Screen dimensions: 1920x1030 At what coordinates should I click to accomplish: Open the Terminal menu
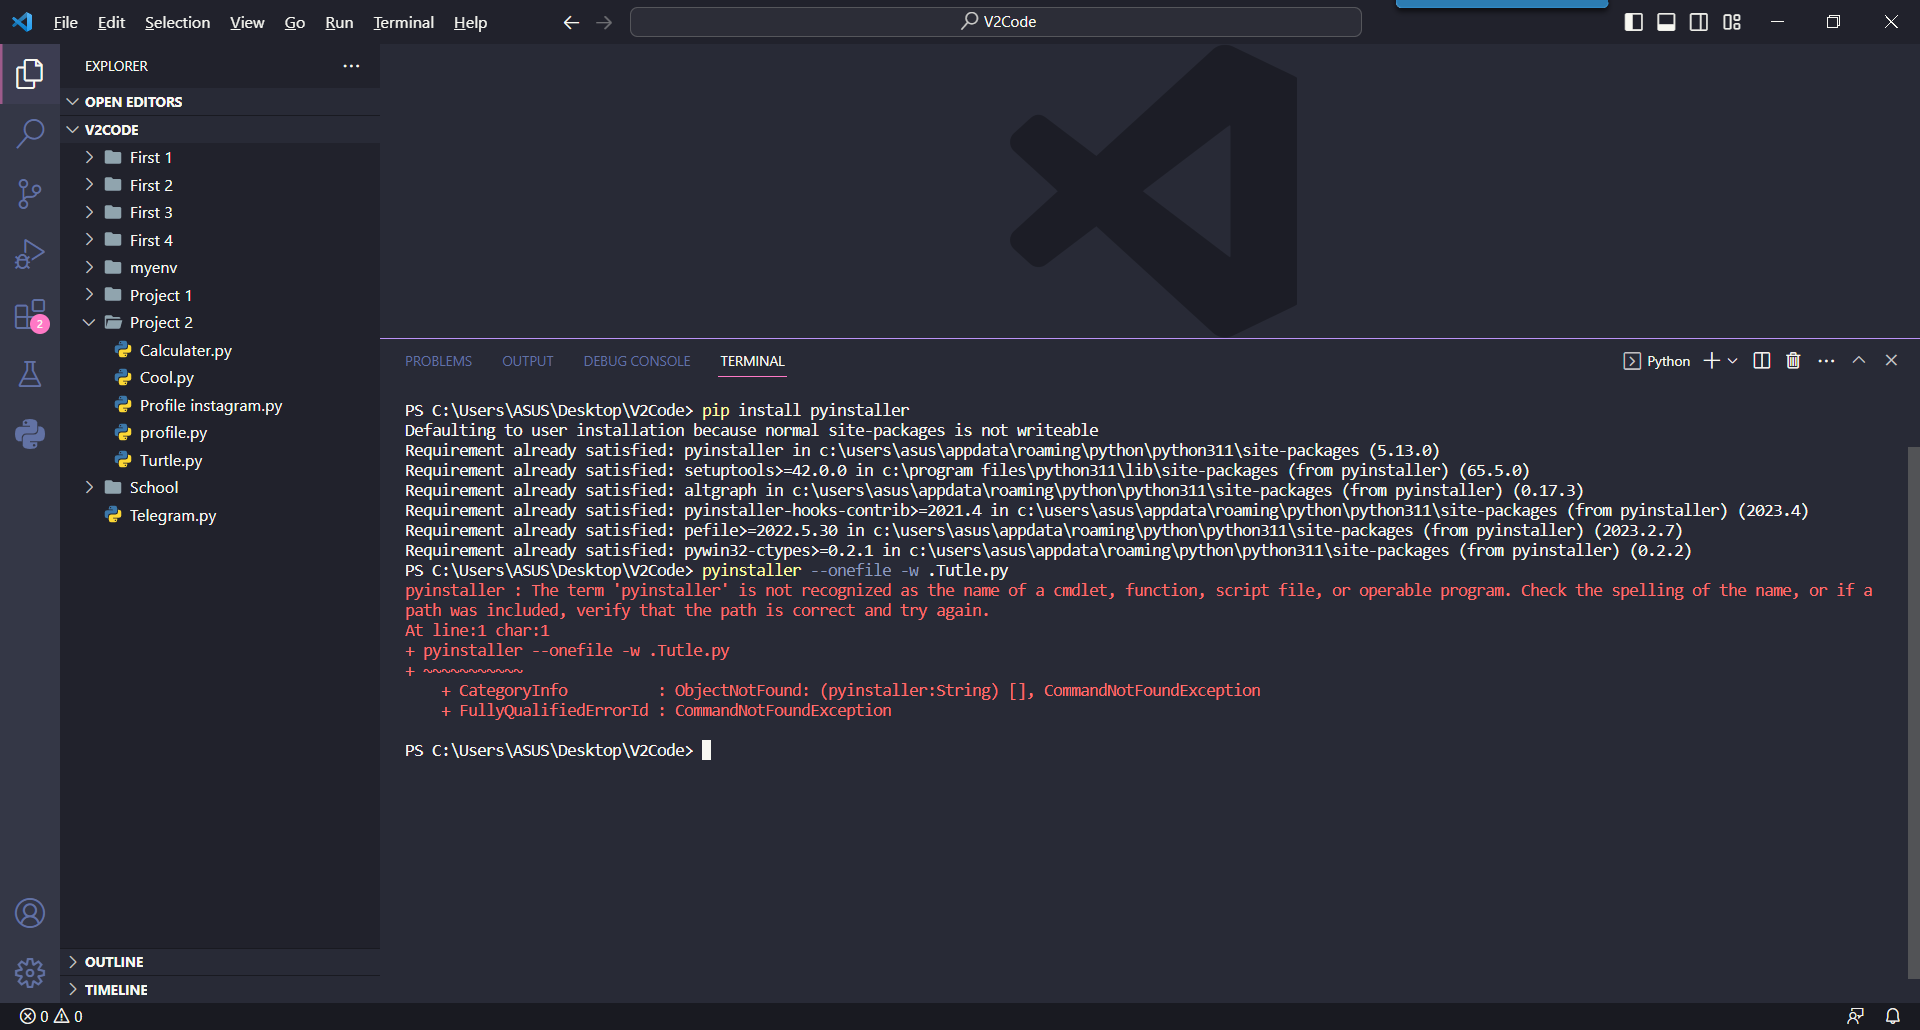click(x=403, y=22)
